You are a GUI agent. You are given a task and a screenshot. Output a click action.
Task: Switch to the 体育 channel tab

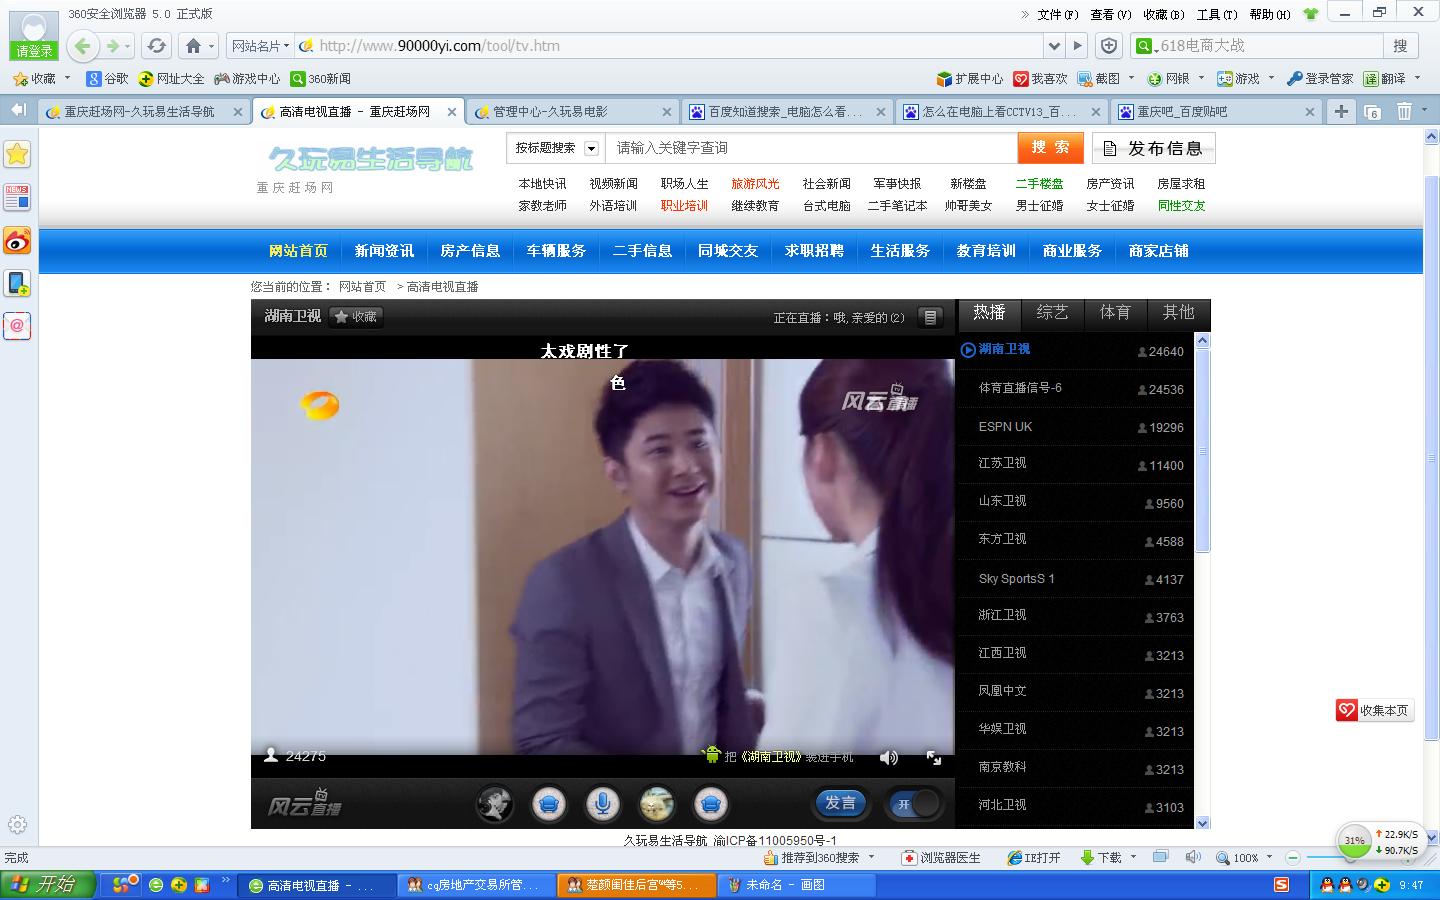tap(1115, 314)
